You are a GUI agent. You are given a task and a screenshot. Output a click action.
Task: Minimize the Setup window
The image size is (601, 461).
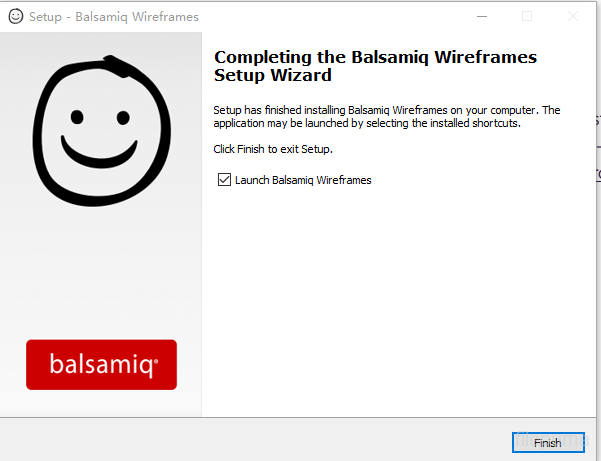coord(482,16)
